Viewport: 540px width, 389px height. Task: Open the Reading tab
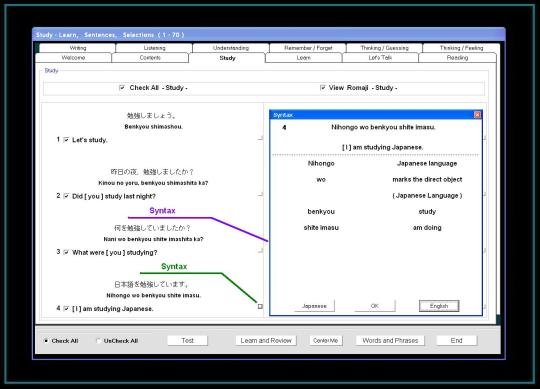point(457,58)
